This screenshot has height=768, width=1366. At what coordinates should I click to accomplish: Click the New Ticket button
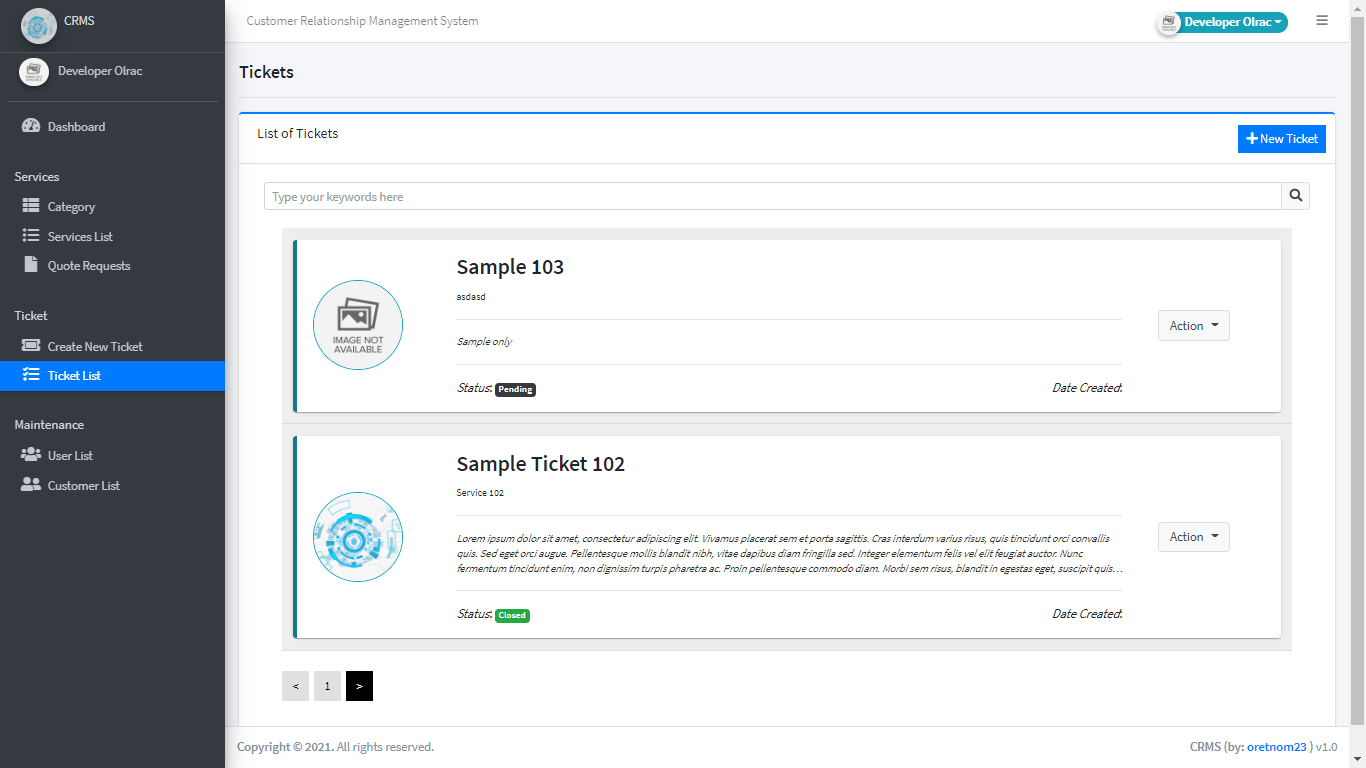coord(1282,139)
